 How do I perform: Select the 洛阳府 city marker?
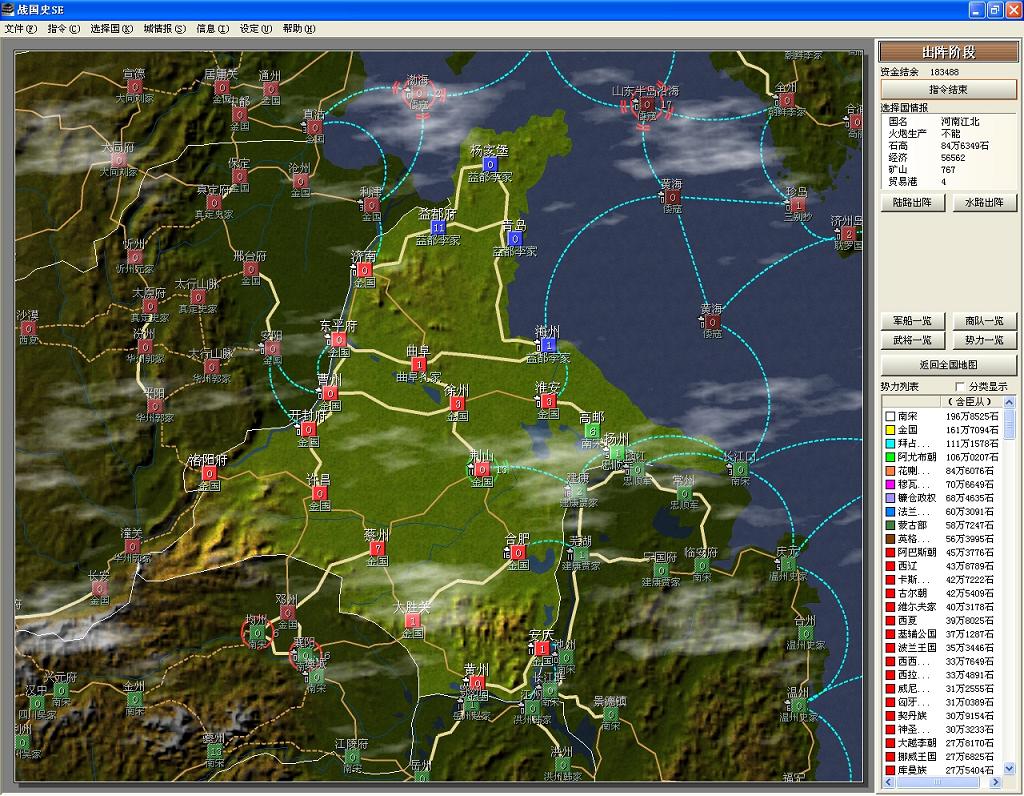(209, 474)
